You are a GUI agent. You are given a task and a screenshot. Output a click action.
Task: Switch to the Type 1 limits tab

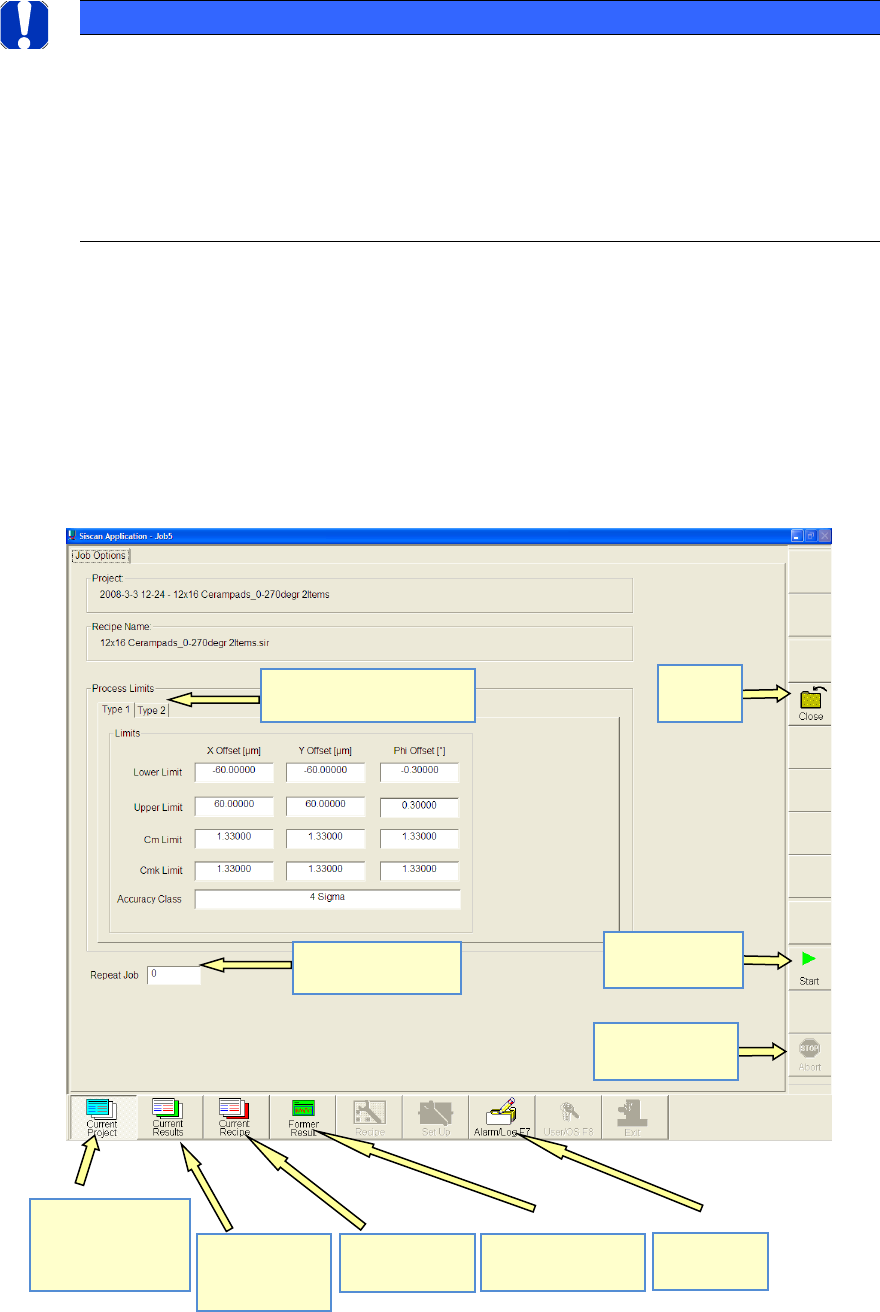114,709
